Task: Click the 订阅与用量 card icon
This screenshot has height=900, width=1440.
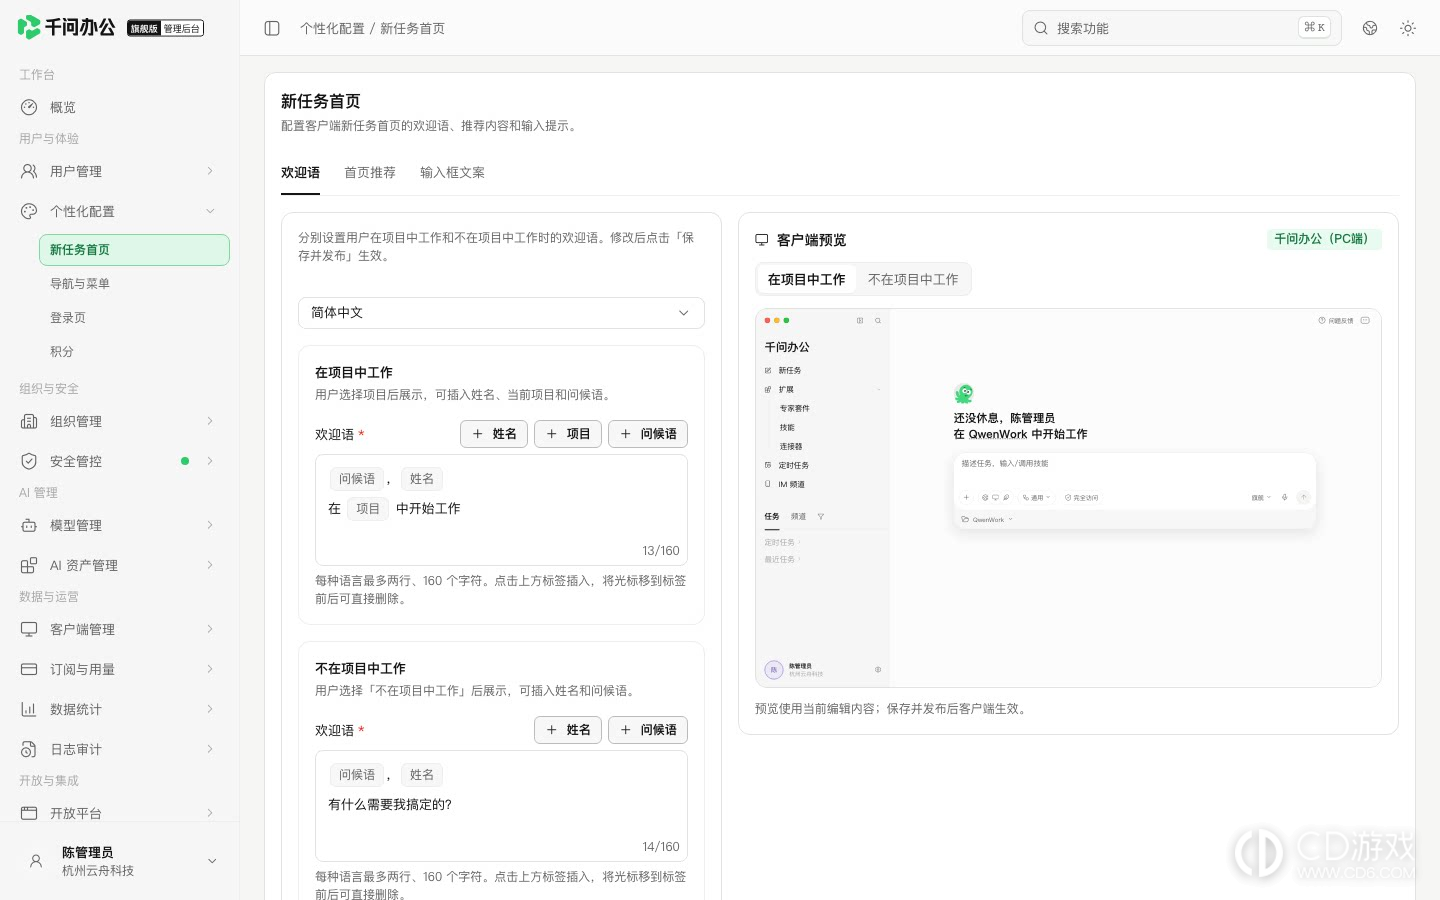Action: [29, 669]
